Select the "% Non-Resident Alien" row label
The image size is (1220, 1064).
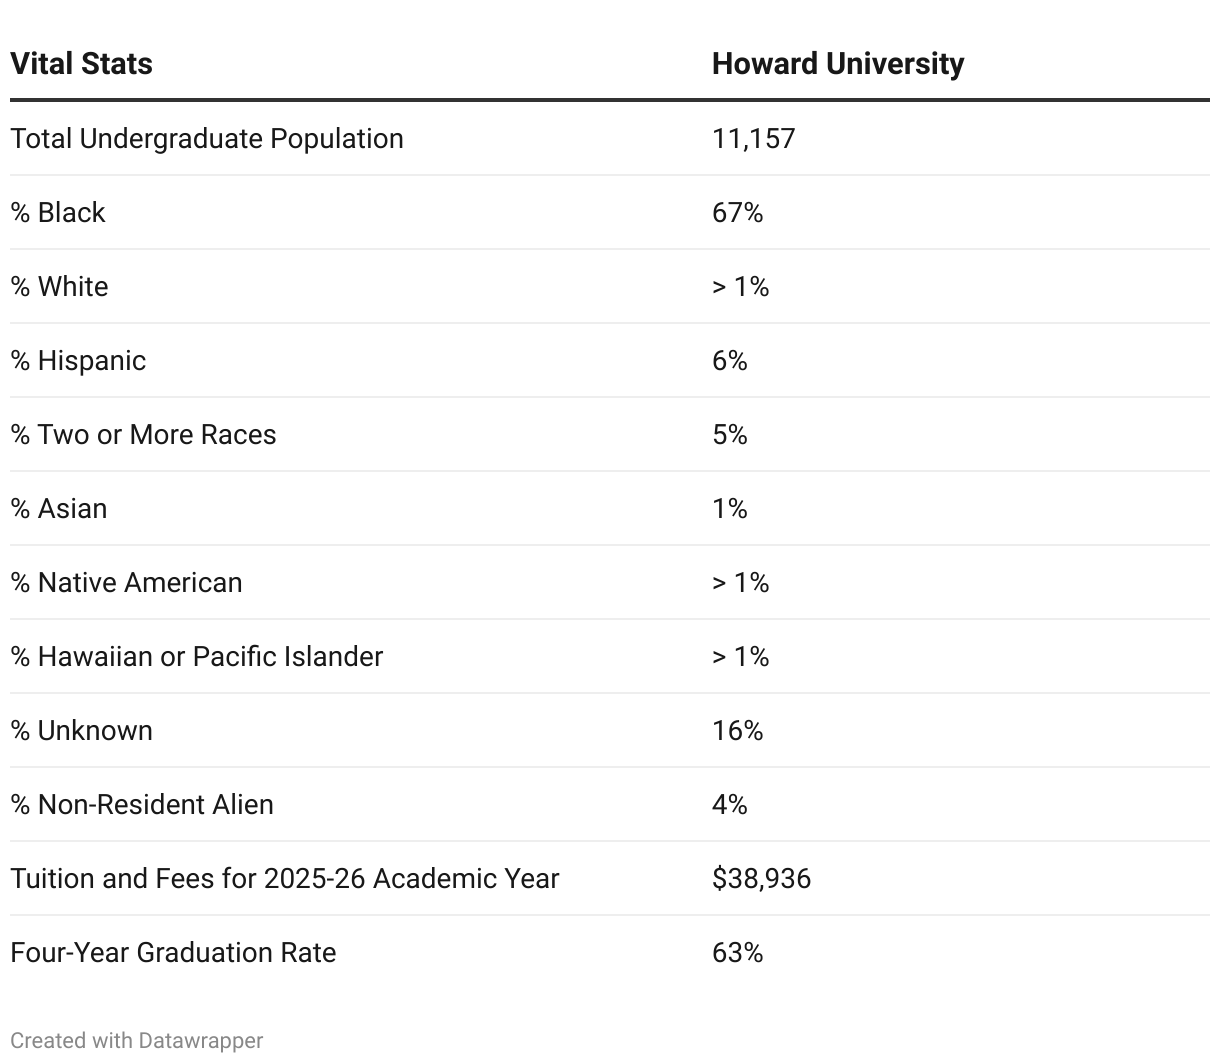pyautogui.click(x=142, y=804)
